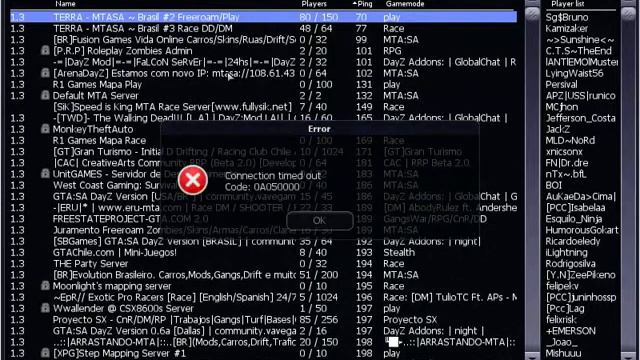Click the Player list header
The width and height of the screenshot is (640, 360).
pyautogui.click(x=568, y=4)
